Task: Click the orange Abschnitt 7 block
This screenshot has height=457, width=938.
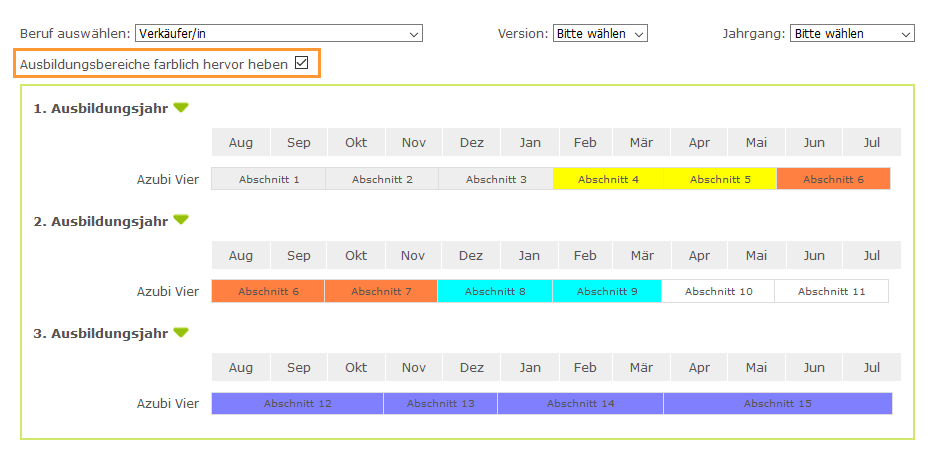Action: pos(381,292)
